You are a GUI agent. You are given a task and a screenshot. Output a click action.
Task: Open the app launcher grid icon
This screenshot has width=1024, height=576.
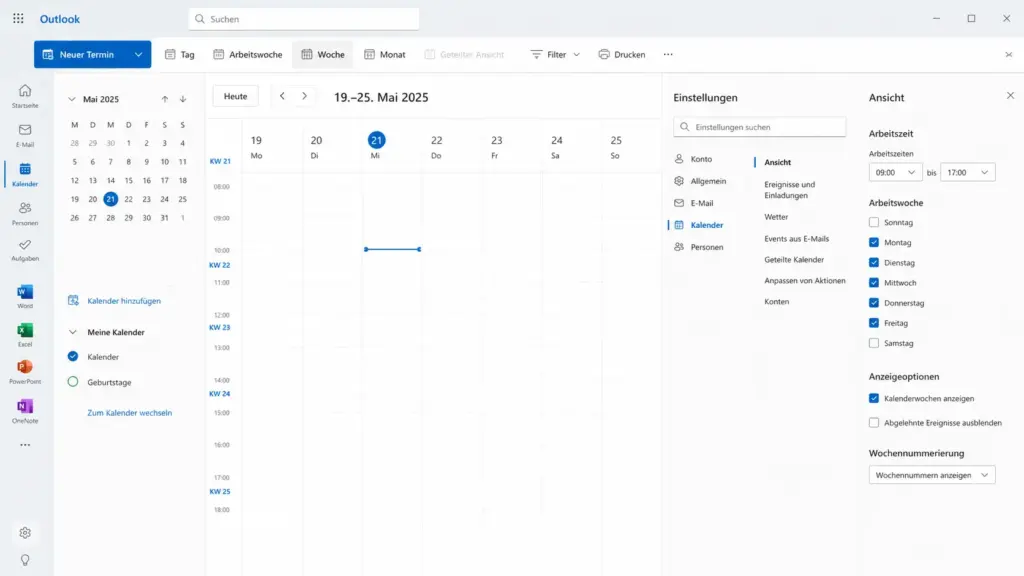[18, 18]
